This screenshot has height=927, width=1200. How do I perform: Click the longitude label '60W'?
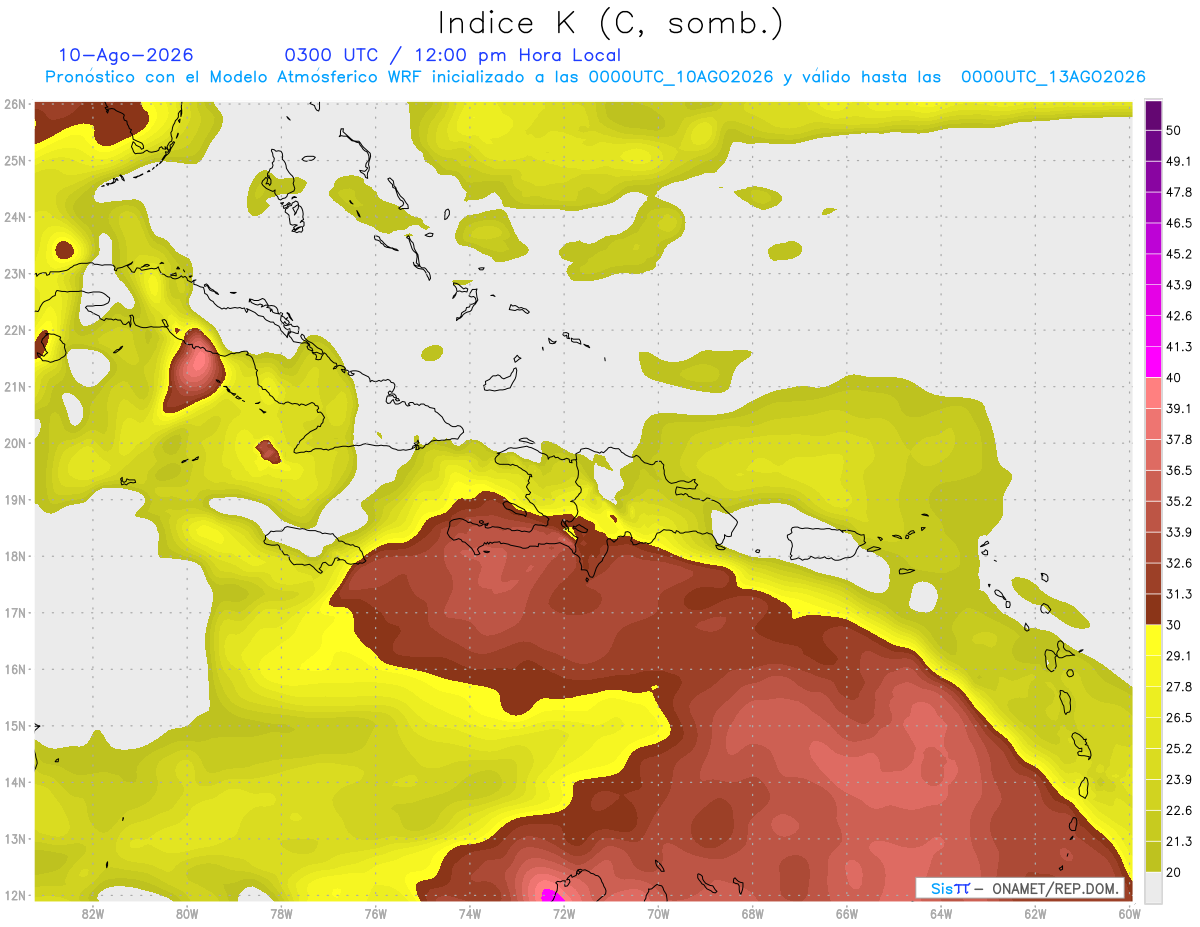pos(1128,913)
